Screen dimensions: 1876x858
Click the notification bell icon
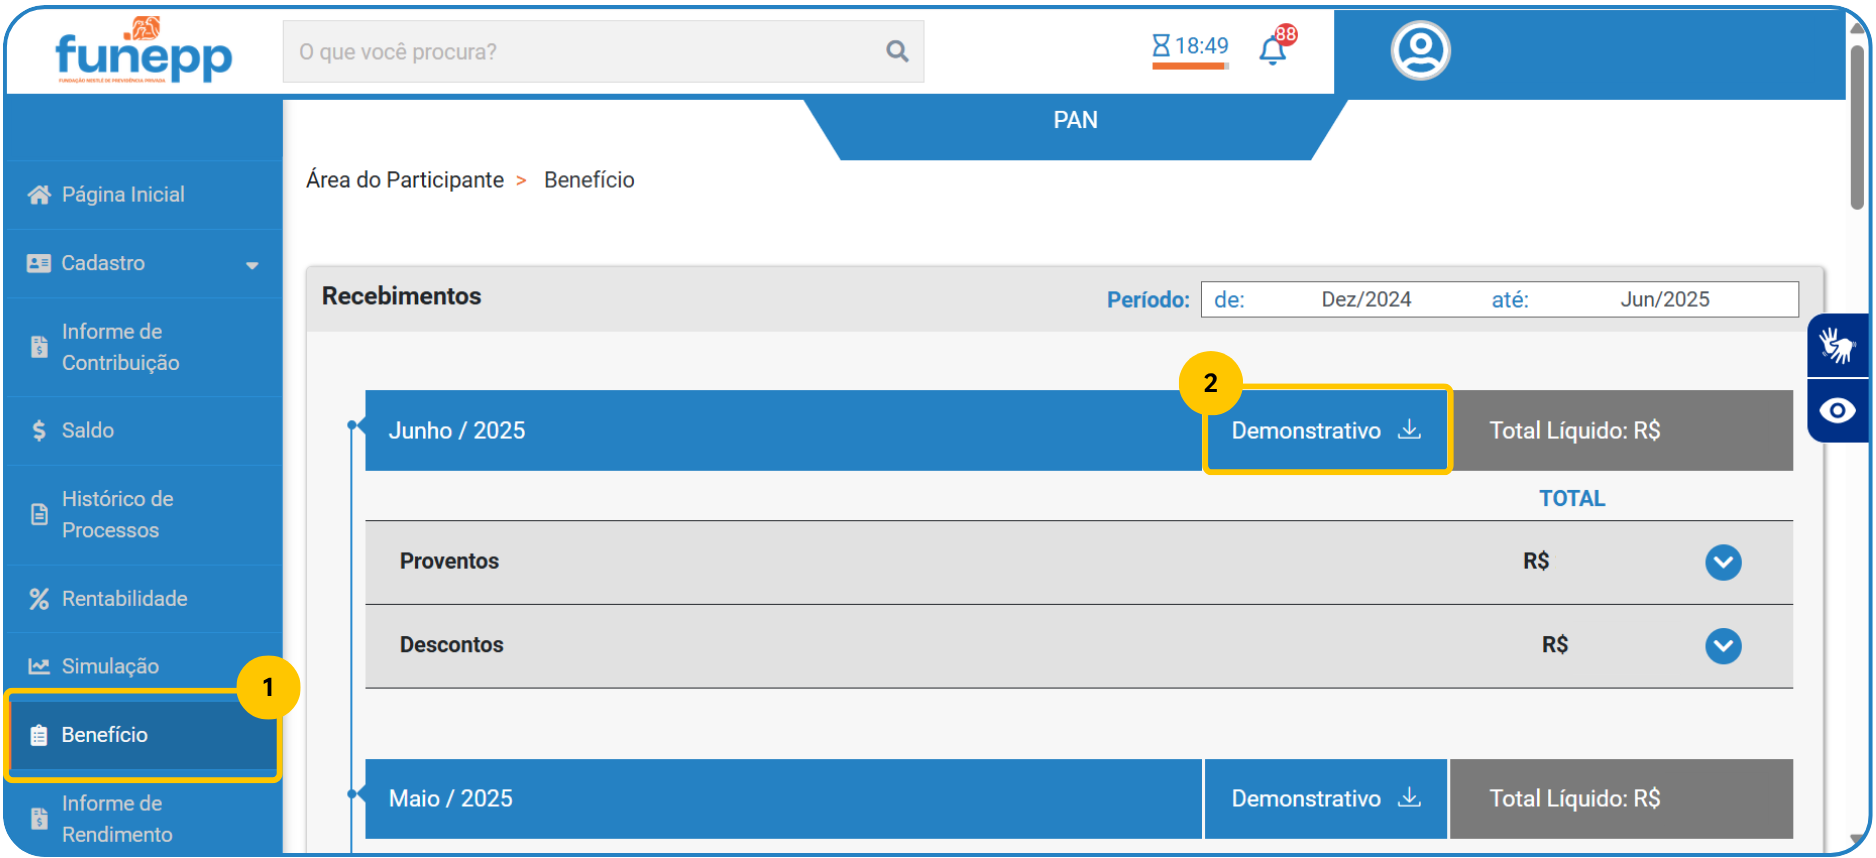(x=1272, y=50)
